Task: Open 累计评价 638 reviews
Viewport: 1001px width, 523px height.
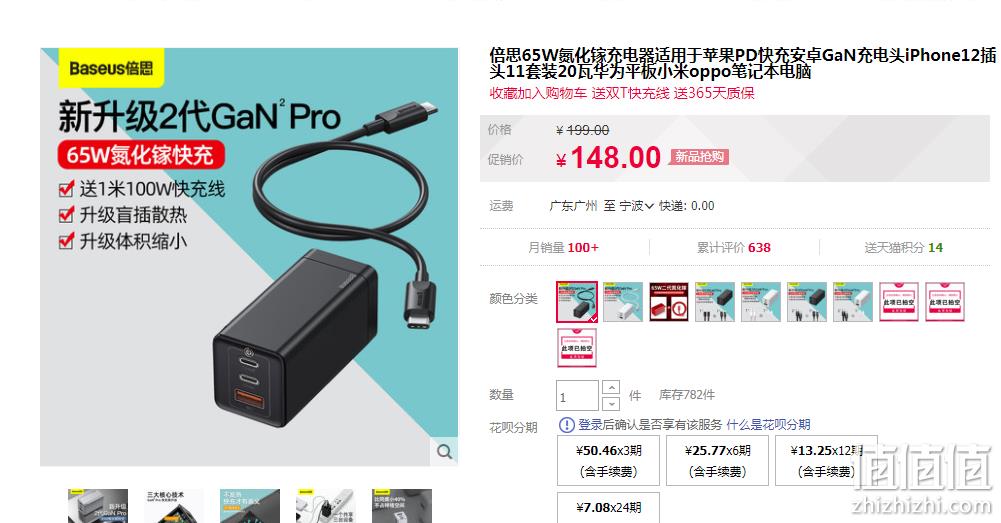Action: [734, 248]
